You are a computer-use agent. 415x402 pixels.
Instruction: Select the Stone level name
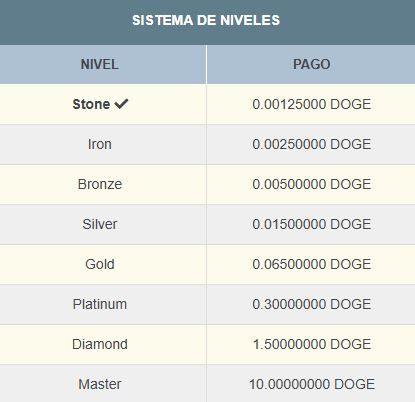click(x=91, y=104)
